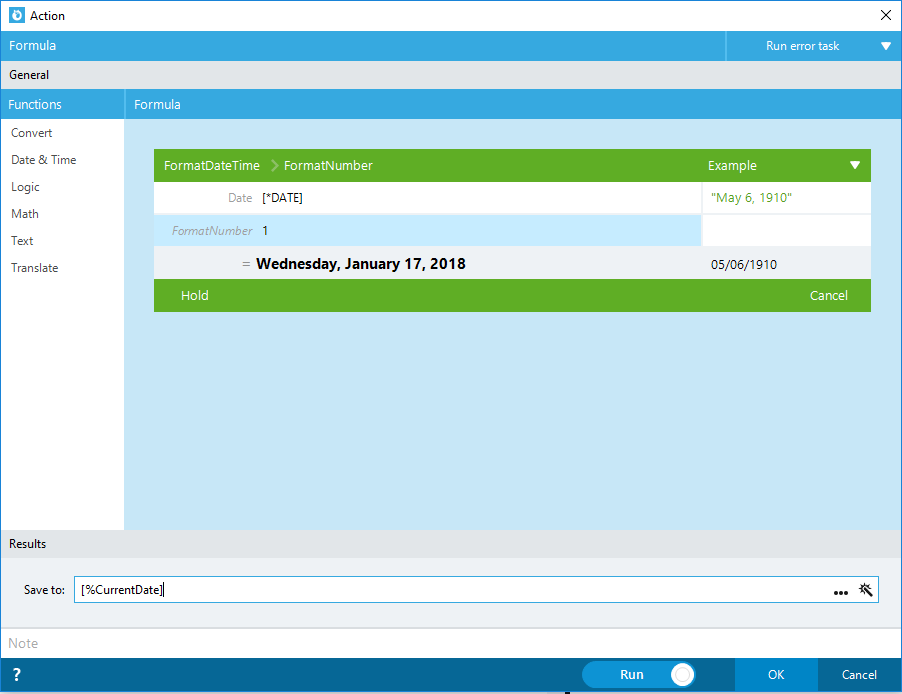Select the Convert function category

(32, 133)
